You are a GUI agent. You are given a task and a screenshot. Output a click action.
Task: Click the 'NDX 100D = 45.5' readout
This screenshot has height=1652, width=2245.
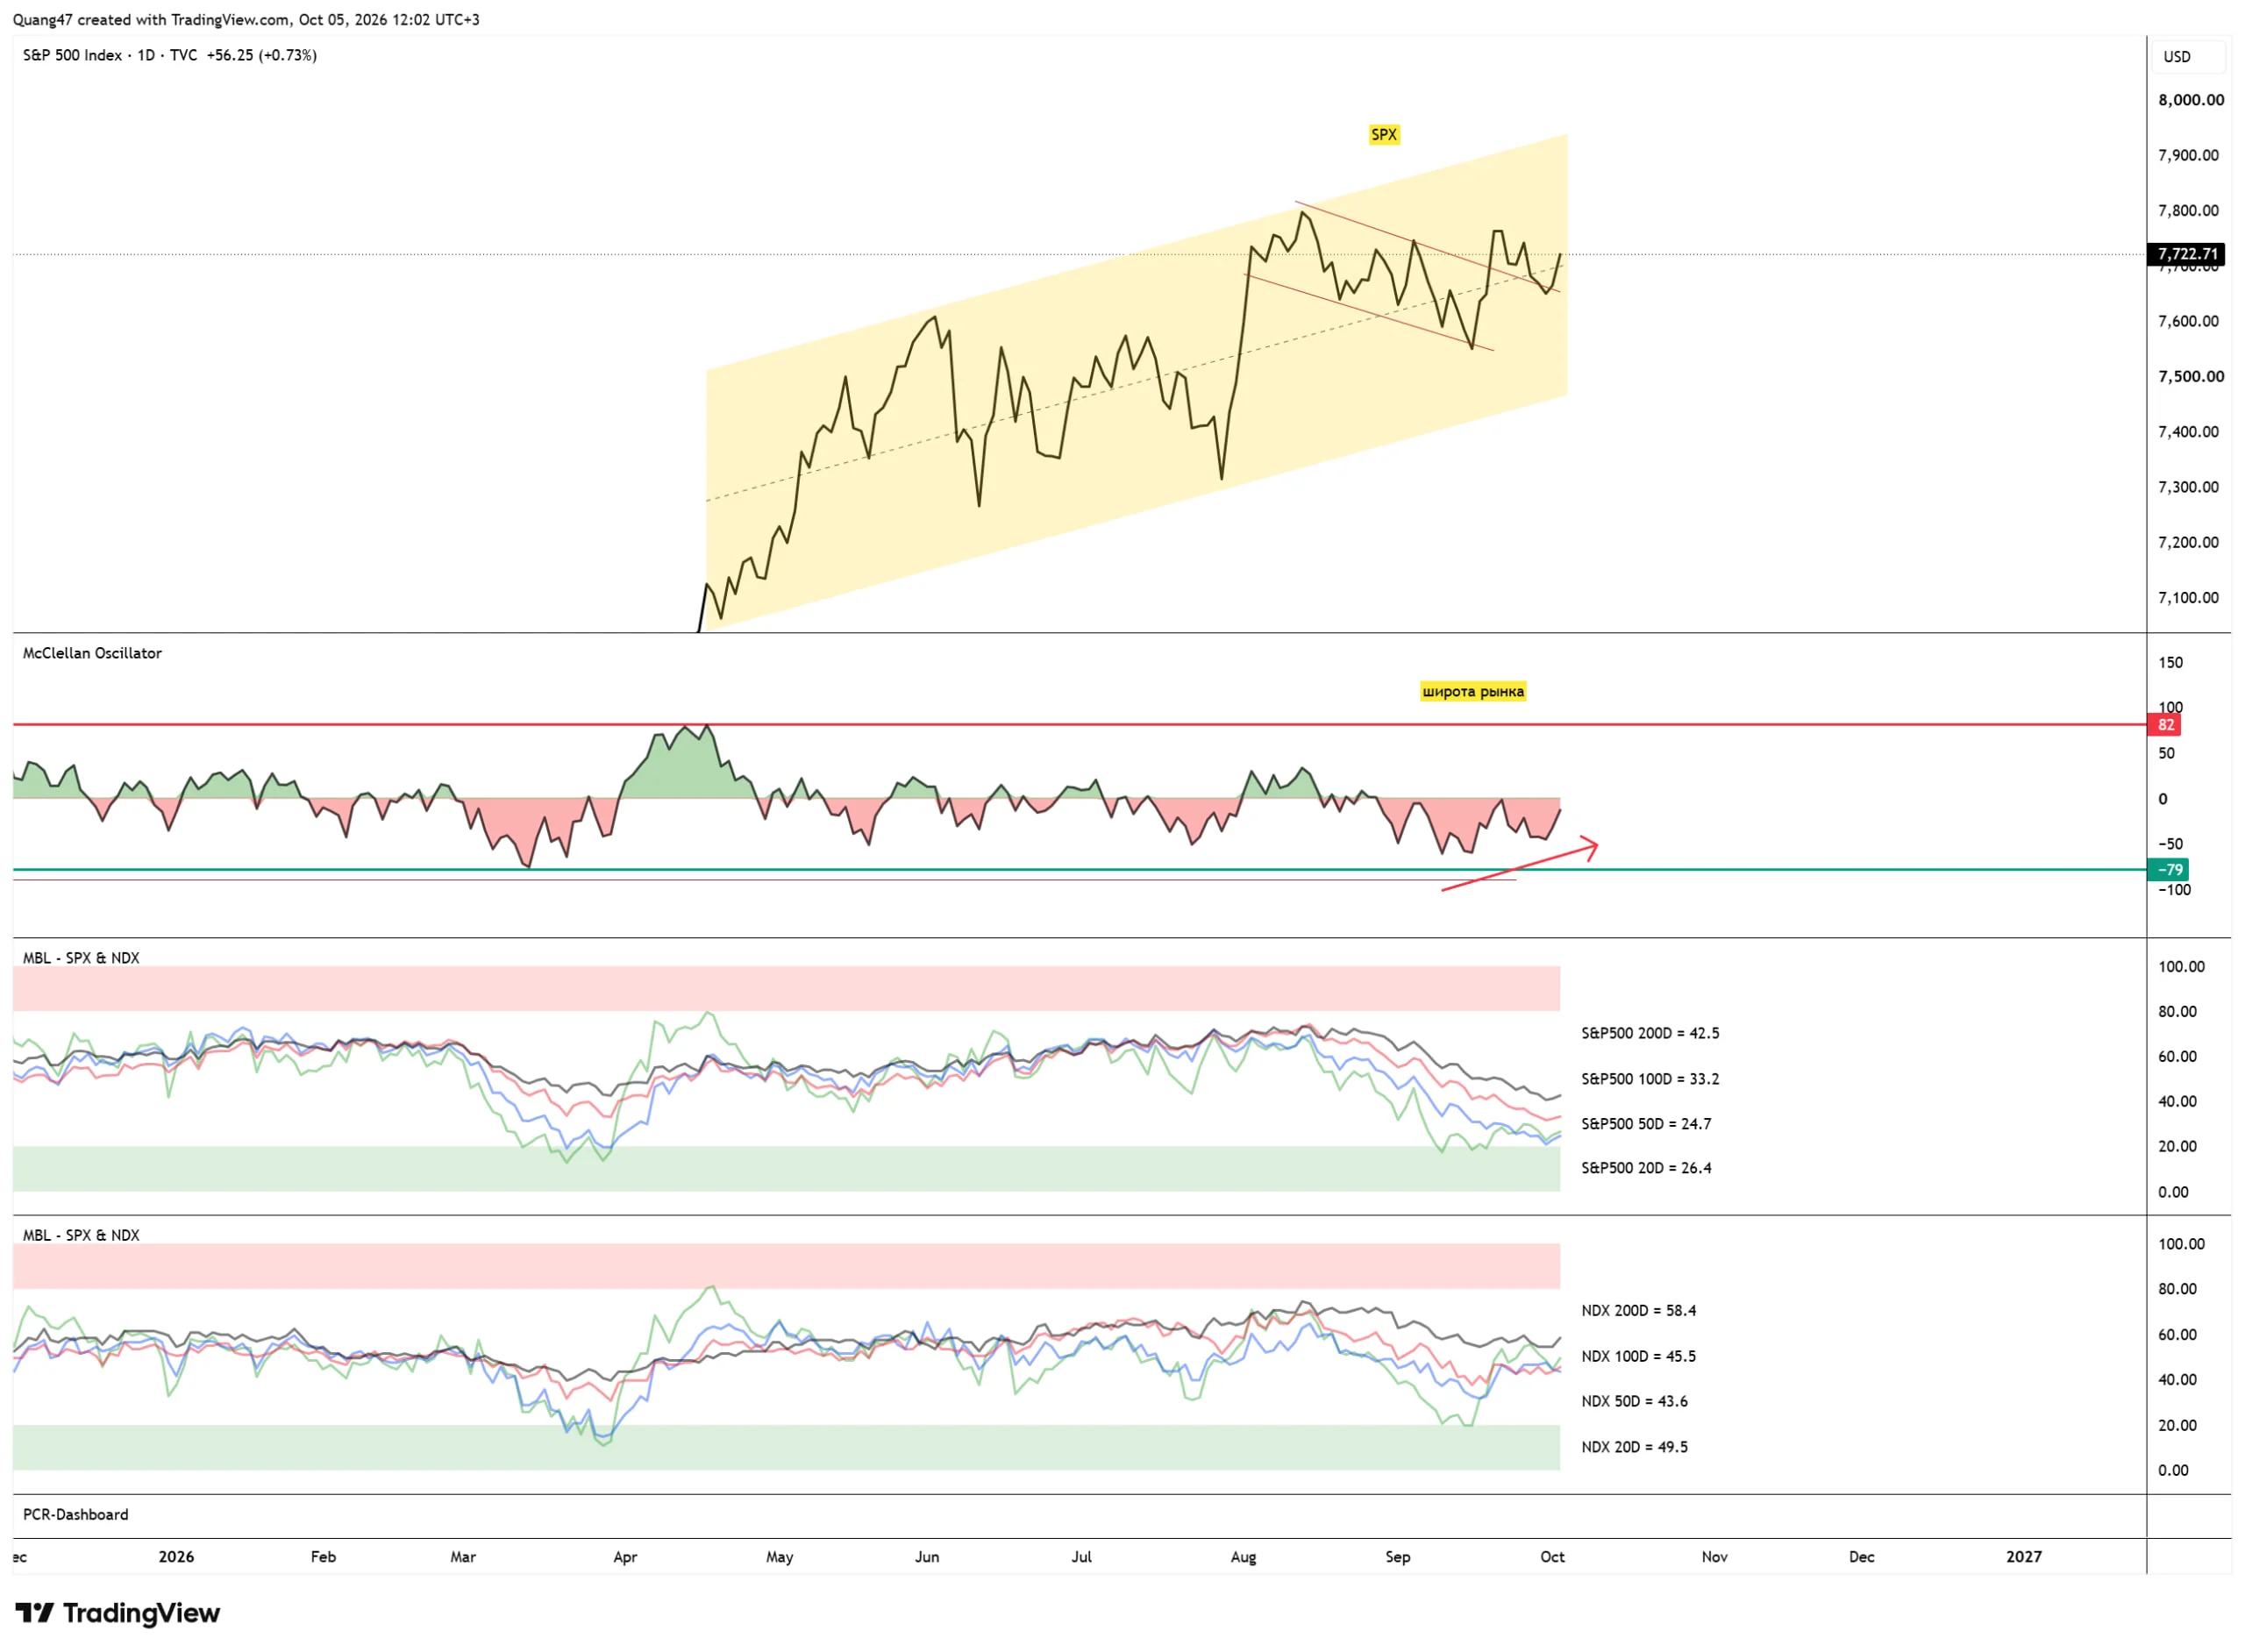coord(1638,1356)
